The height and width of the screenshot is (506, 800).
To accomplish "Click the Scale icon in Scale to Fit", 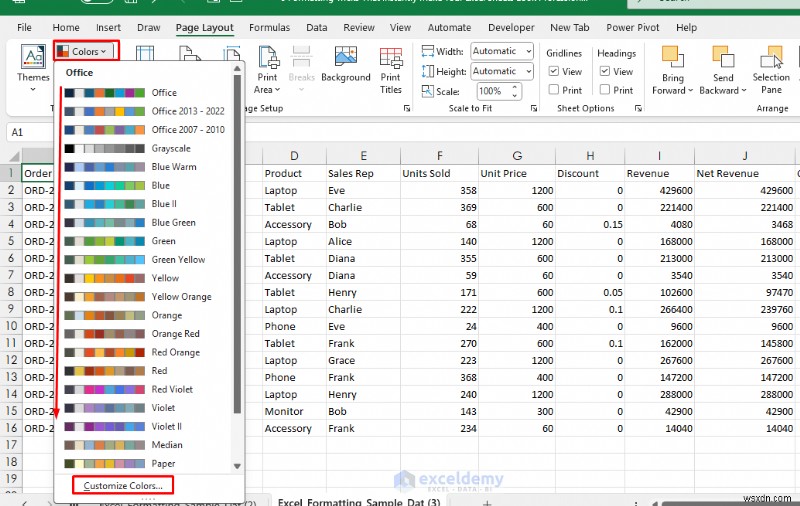I will pos(428,91).
